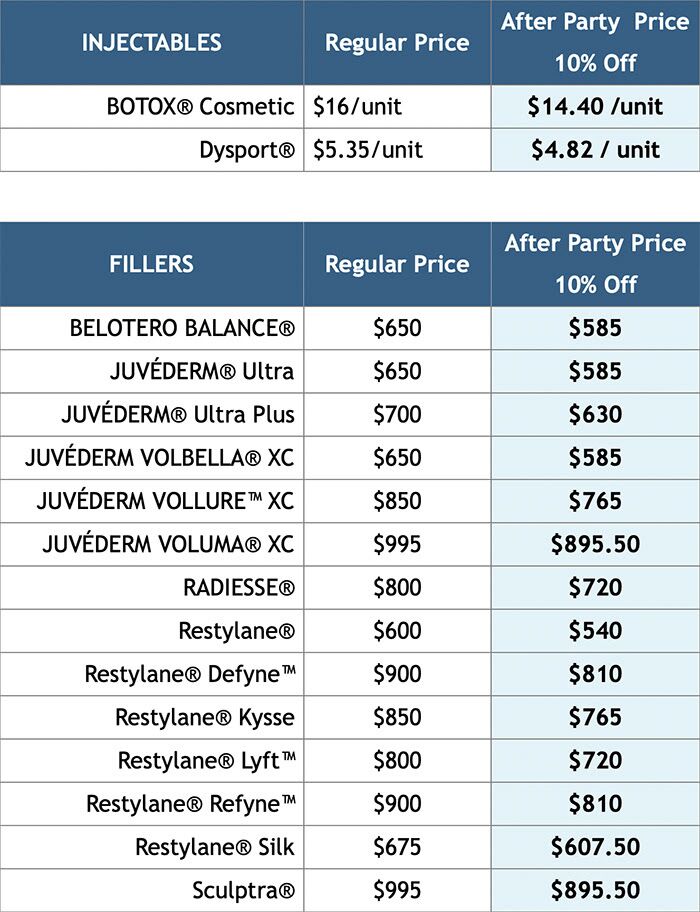700x912 pixels.
Task: Select the Sculptra® product name
Action: point(244,890)
